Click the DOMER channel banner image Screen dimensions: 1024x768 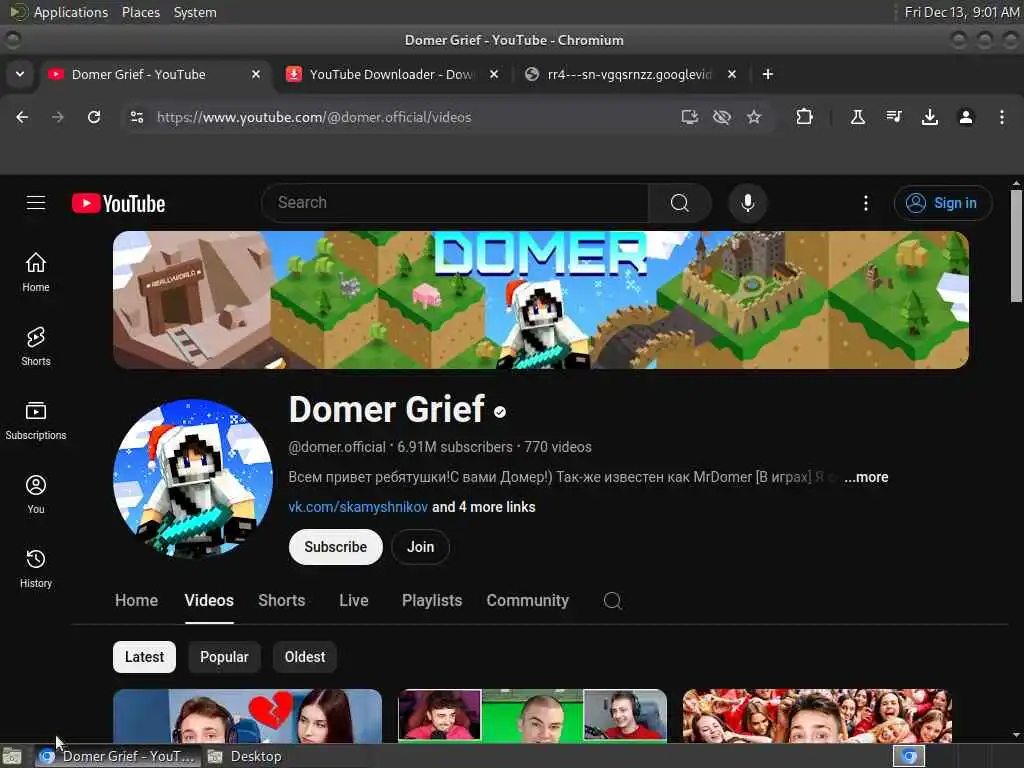pos(541,300)
